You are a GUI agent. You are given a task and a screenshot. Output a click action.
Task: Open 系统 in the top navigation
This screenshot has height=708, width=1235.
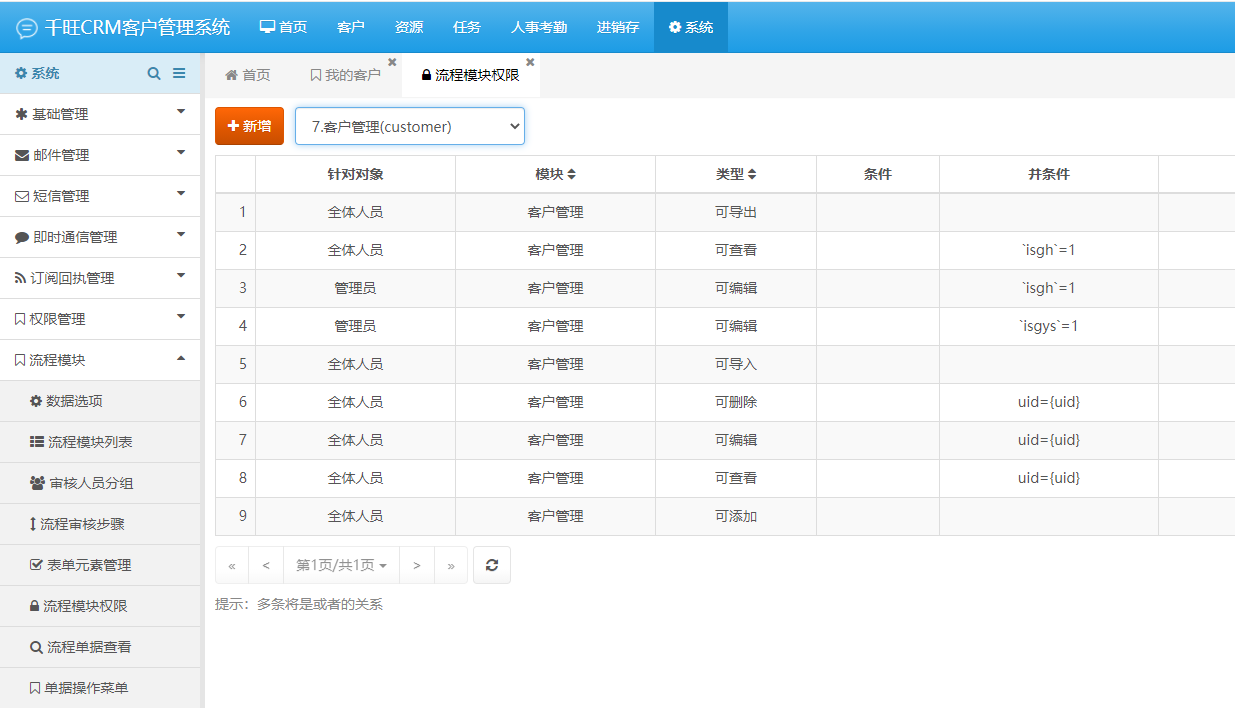(x=691, y=27)
